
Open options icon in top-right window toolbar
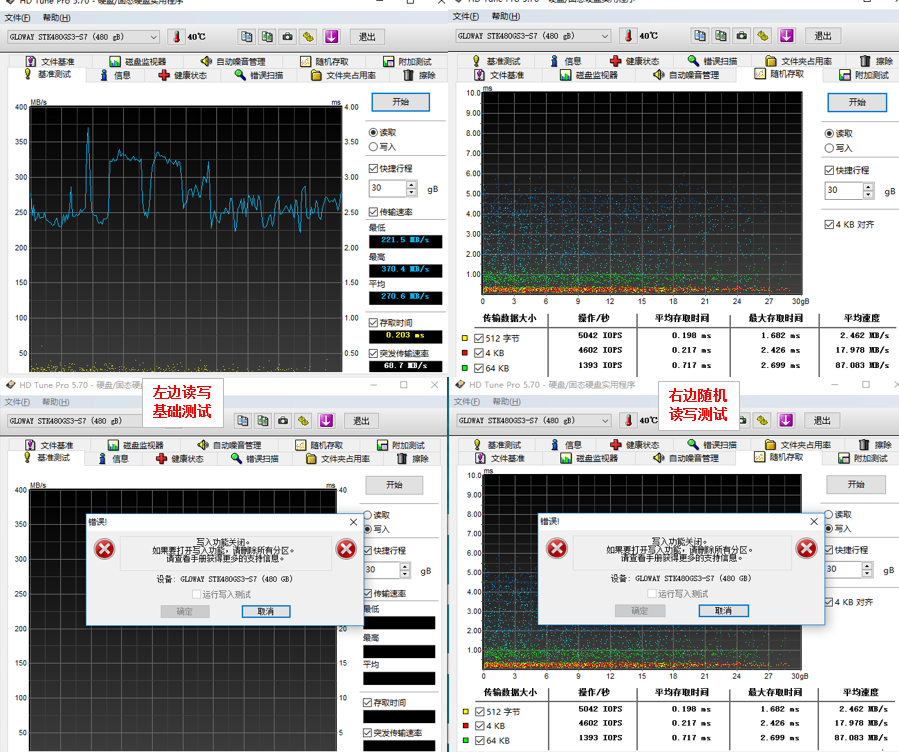coord(763,36)
